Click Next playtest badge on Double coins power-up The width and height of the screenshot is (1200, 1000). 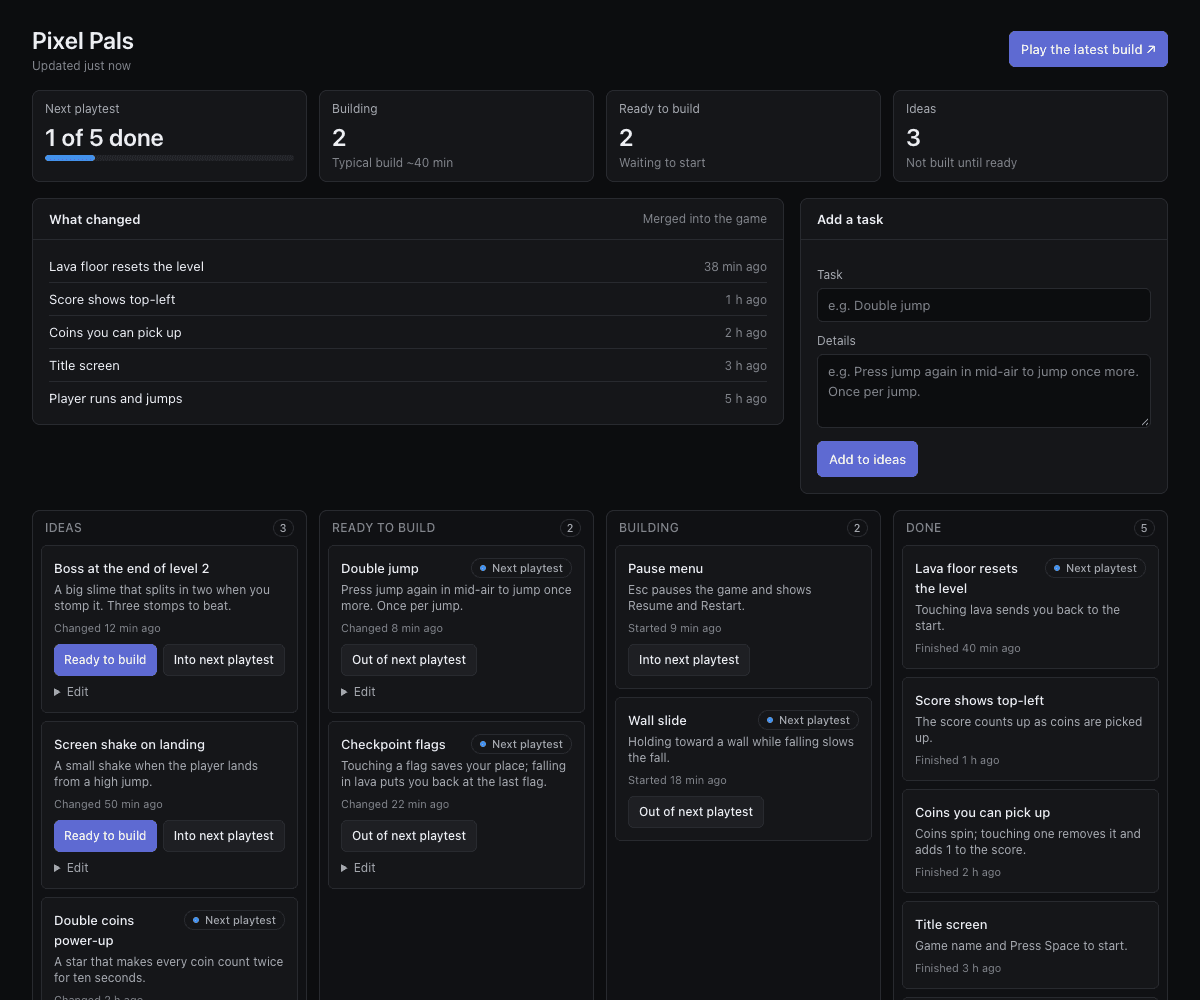tap(234, 920)
